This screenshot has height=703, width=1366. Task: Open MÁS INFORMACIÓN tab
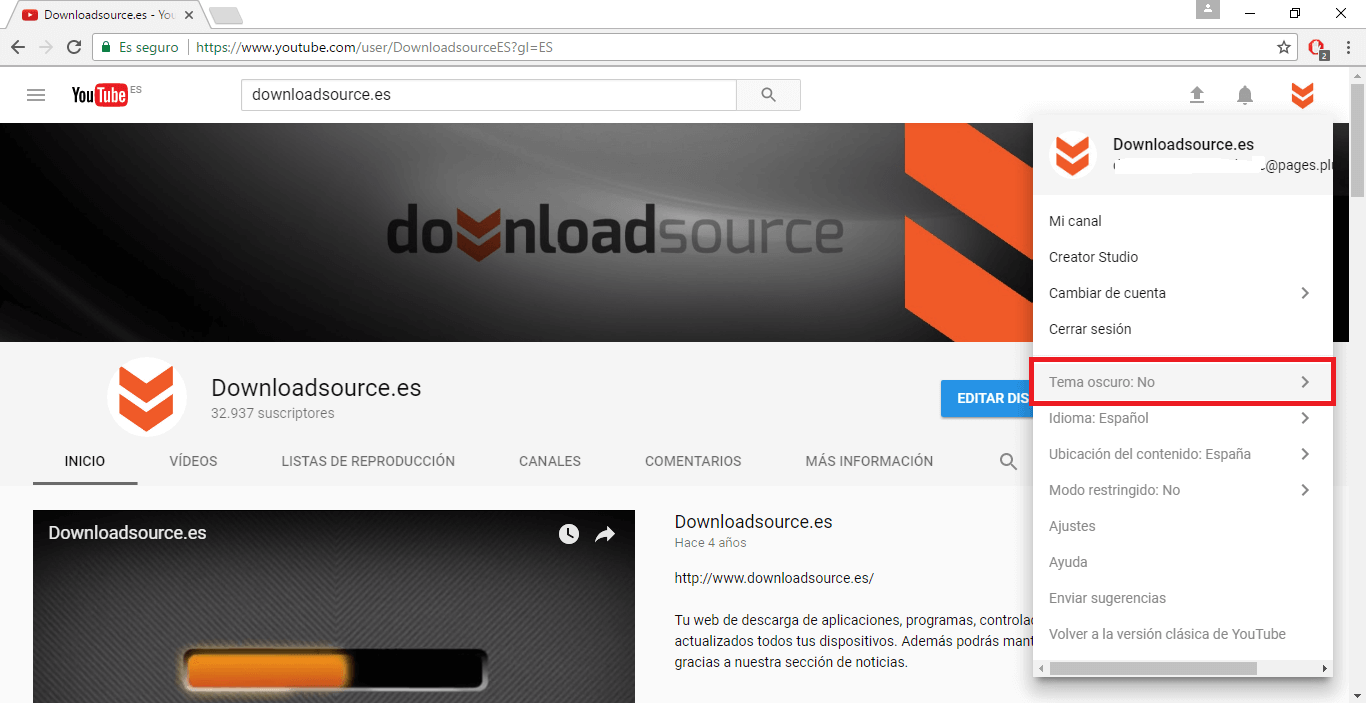tap(869, 461)
